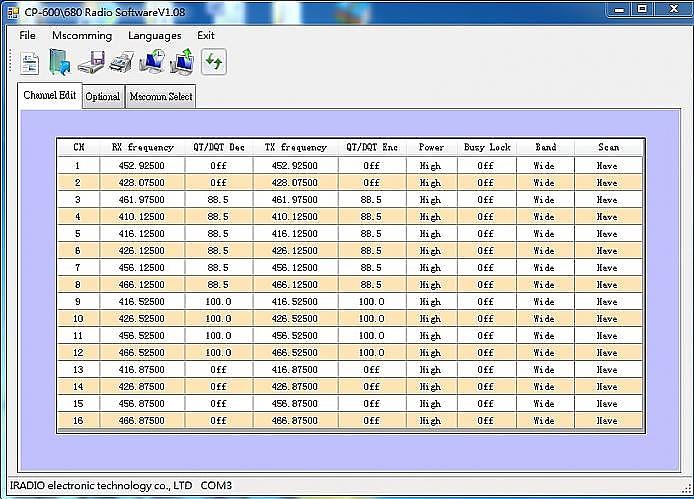This screenshot has width=694, height=499.
Task: Click channel 5 QT/DQT Dec value 88.5
Action: pyautogui.click(x=219, y=234)
